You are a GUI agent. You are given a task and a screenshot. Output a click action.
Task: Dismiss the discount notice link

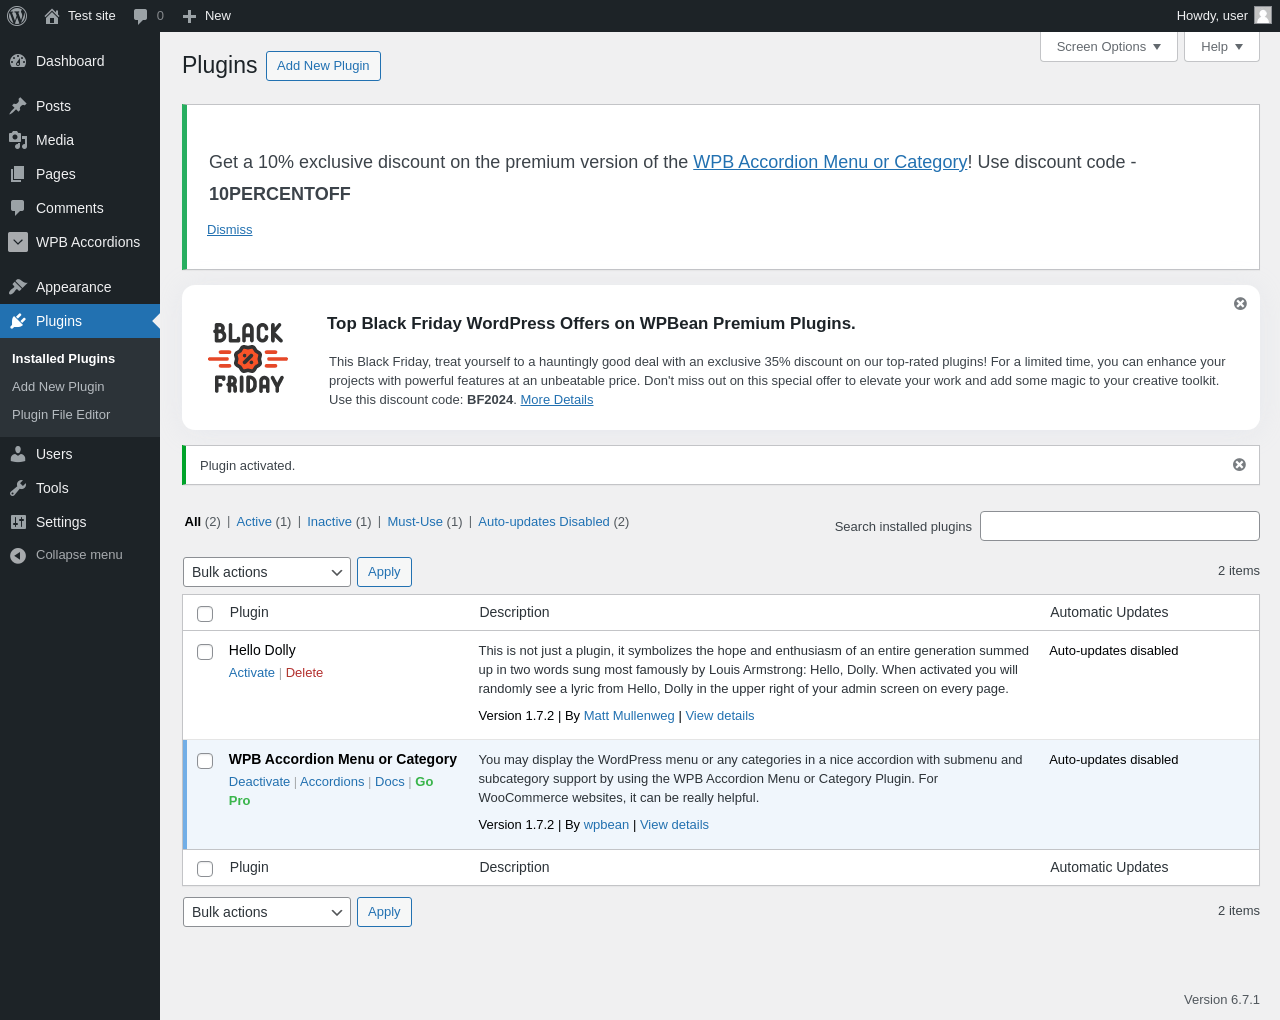tap(229, 230)
